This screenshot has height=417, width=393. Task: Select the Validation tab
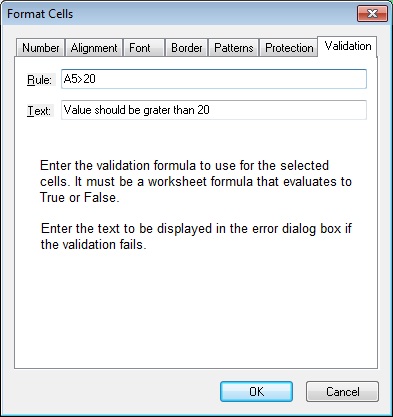tap(347, 46)
